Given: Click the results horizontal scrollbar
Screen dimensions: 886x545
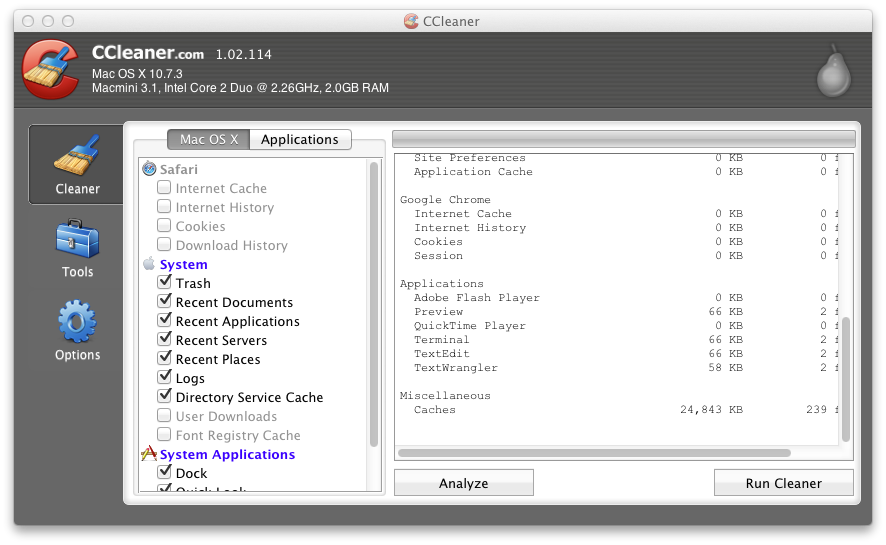Looking at the screenshot, I should (x=594, y=452).
